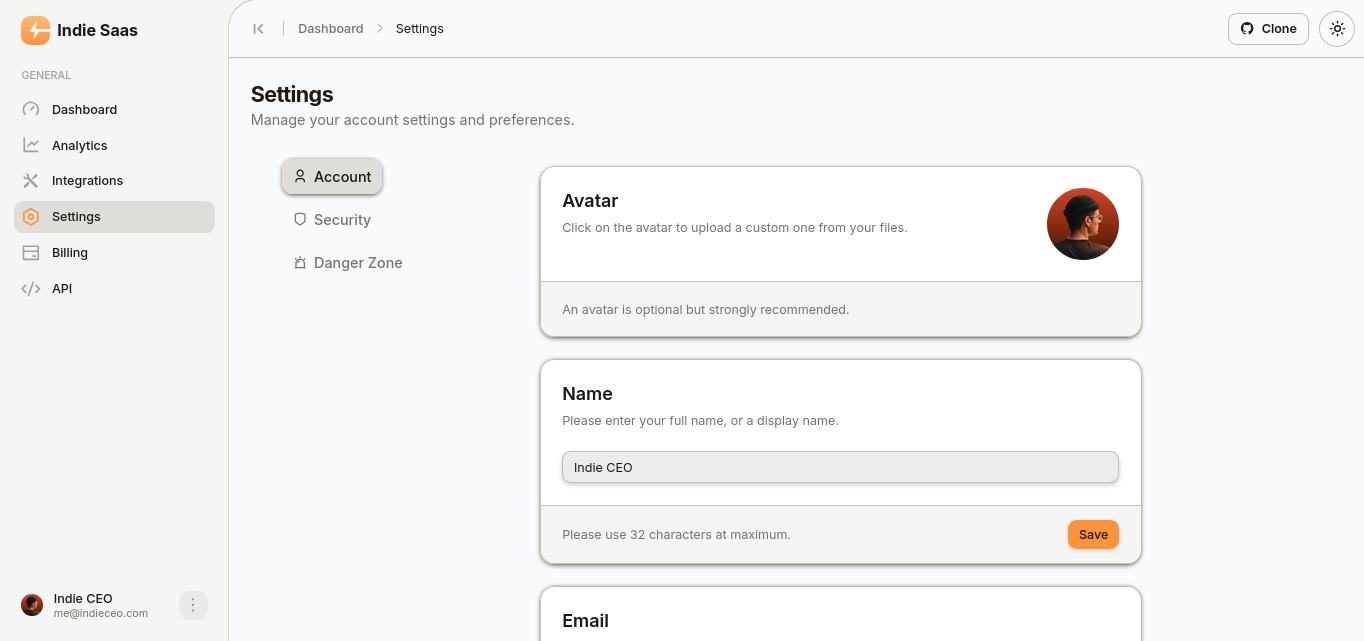The width and height of the screenshot is (1364, 641).
Task: Click the Indie Saas brand name
Action: (98, 30)
